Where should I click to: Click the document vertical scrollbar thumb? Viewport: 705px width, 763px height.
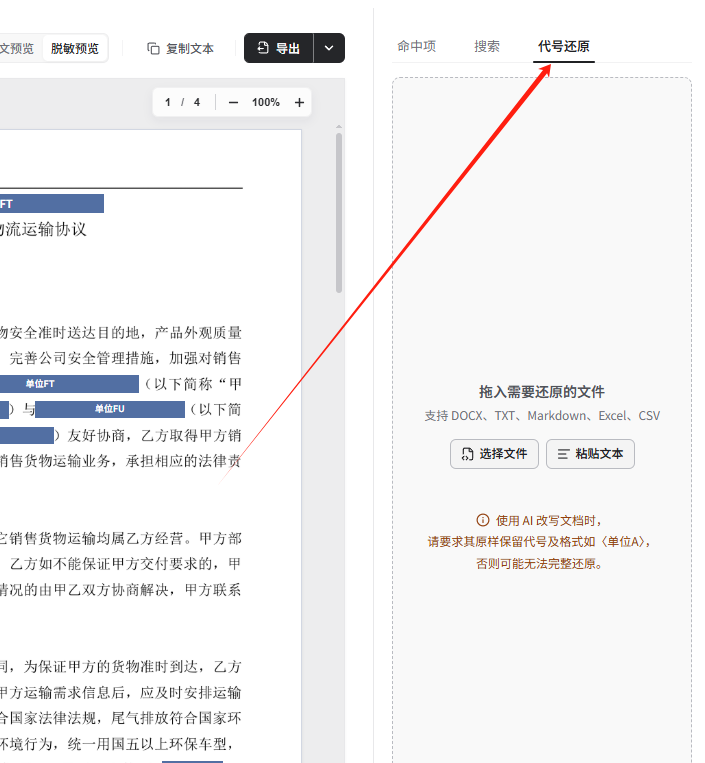(339, 213)
